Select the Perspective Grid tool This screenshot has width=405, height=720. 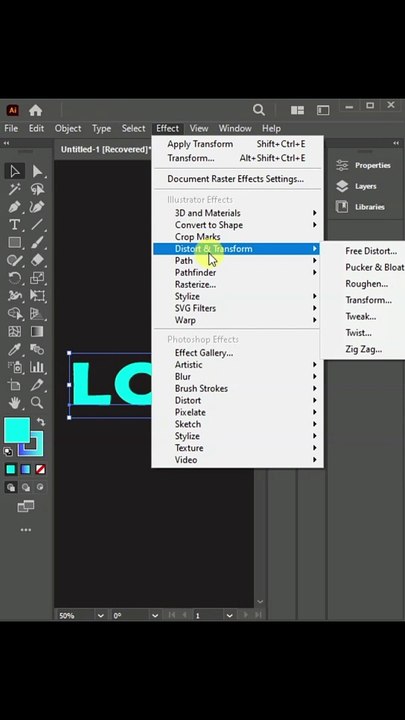[37, 313]
